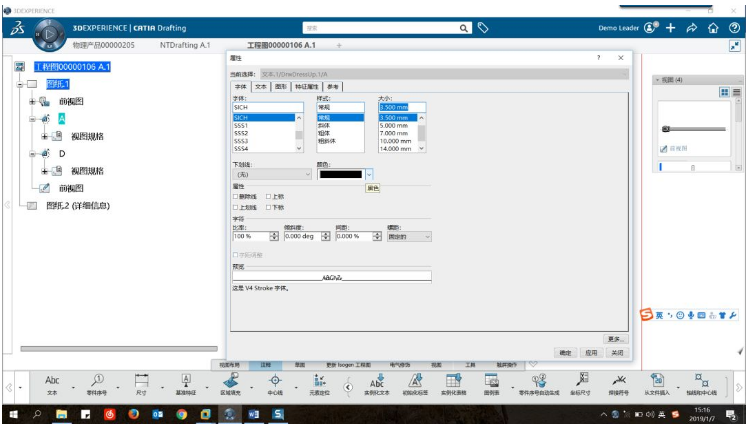Screen dimensions: 749x429
Task: Open the 模型 dropdown showing 固定的
Action: pyautogui.click(x=409, y=236)
